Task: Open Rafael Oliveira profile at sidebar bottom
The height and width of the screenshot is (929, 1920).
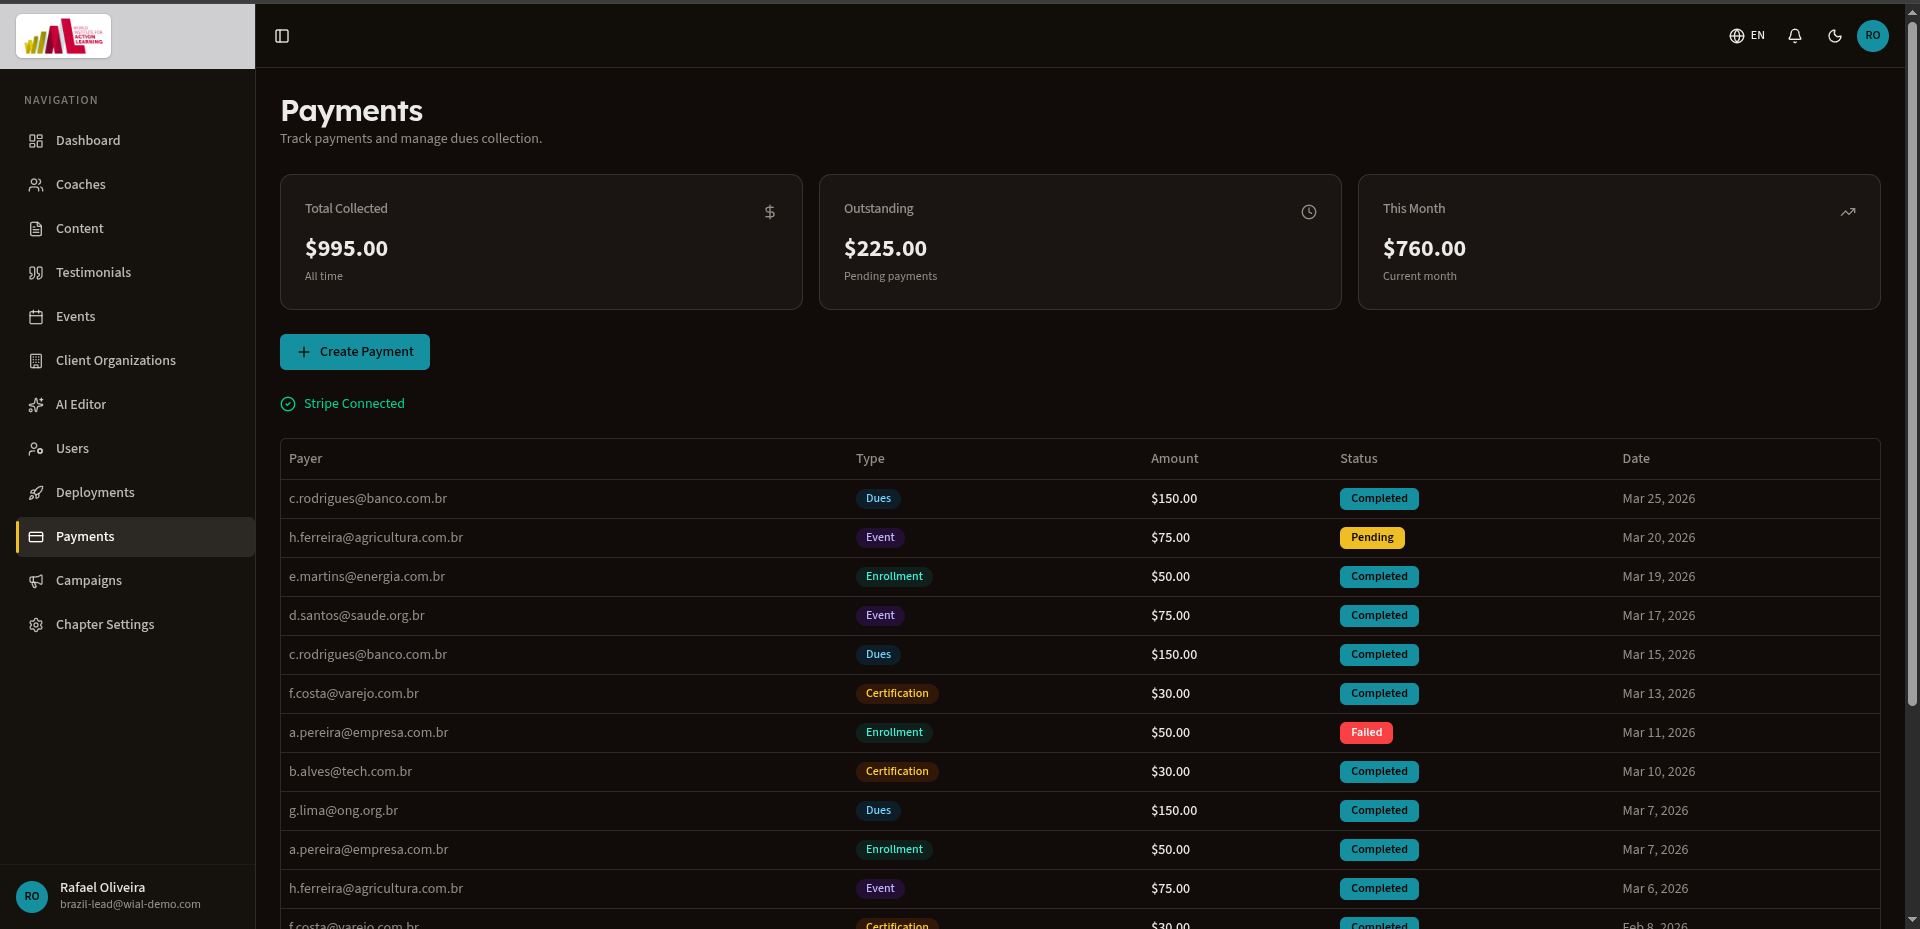Action: [x=127, y=896]
